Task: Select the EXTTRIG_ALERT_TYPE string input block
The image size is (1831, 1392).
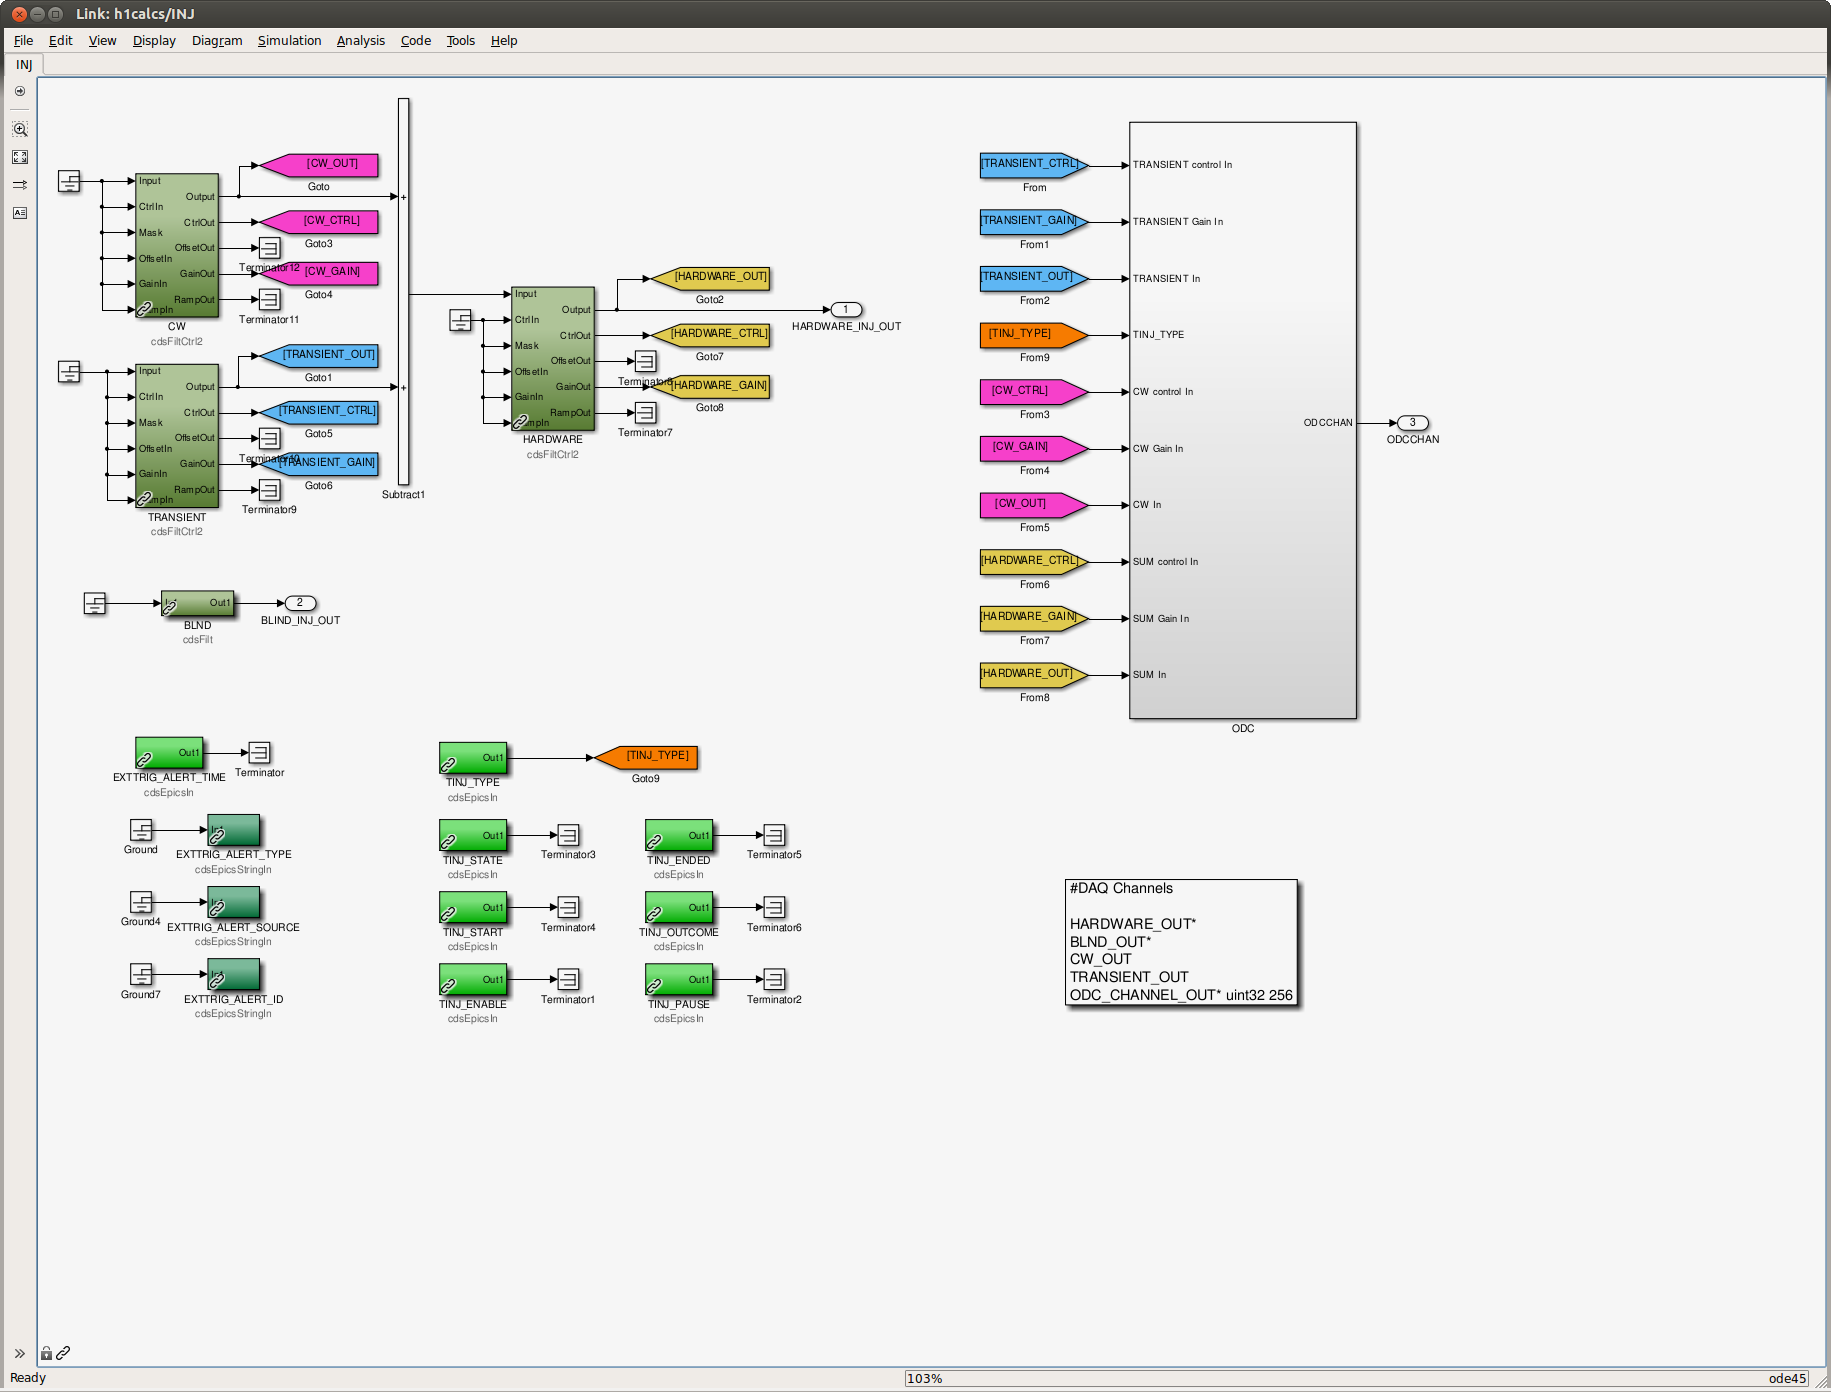Action: [x=234, y=830]
